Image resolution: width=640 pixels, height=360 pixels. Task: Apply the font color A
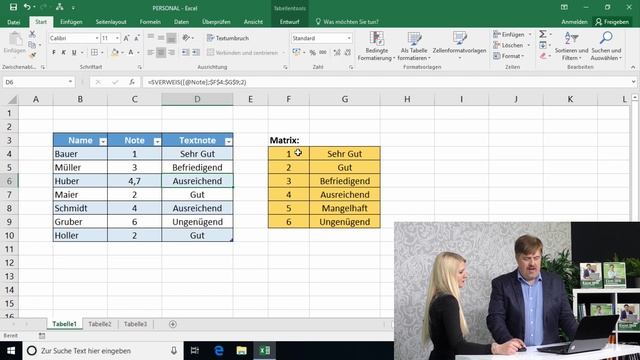click(x=131, y=52)
